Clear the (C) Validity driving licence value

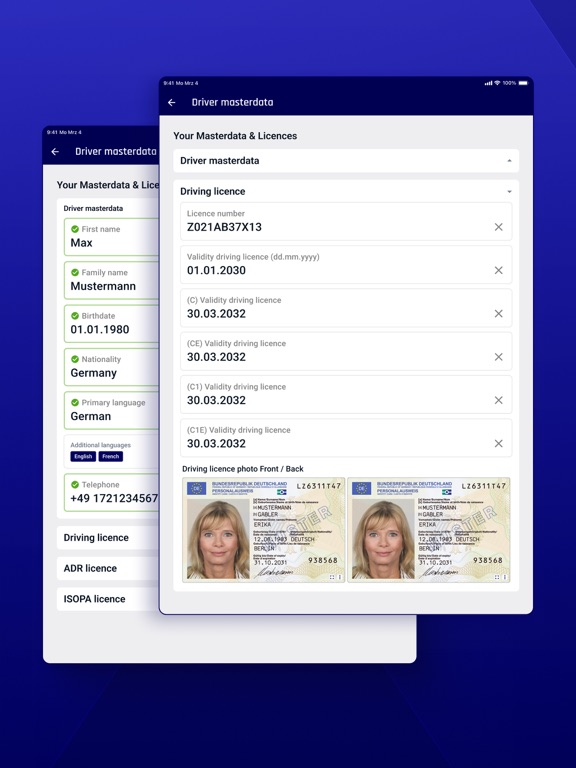coord(498,313)
